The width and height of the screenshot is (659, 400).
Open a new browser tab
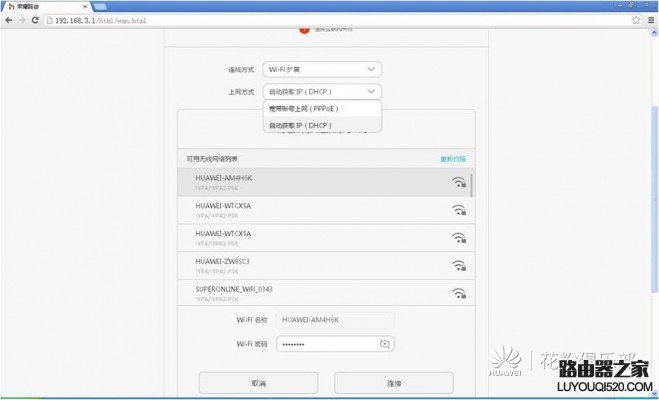[x=100, y=7]
